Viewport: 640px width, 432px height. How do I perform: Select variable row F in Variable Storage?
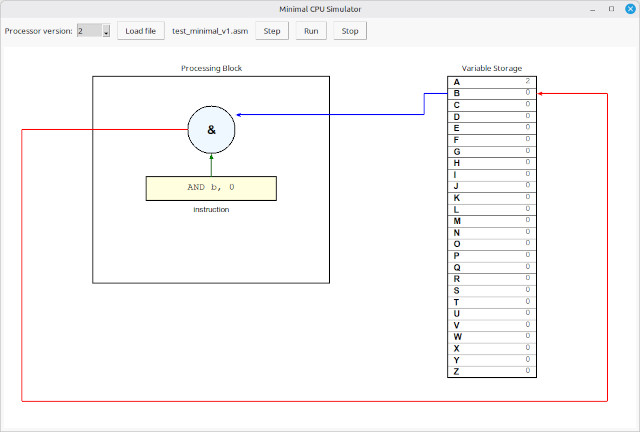tap(492, 140)
